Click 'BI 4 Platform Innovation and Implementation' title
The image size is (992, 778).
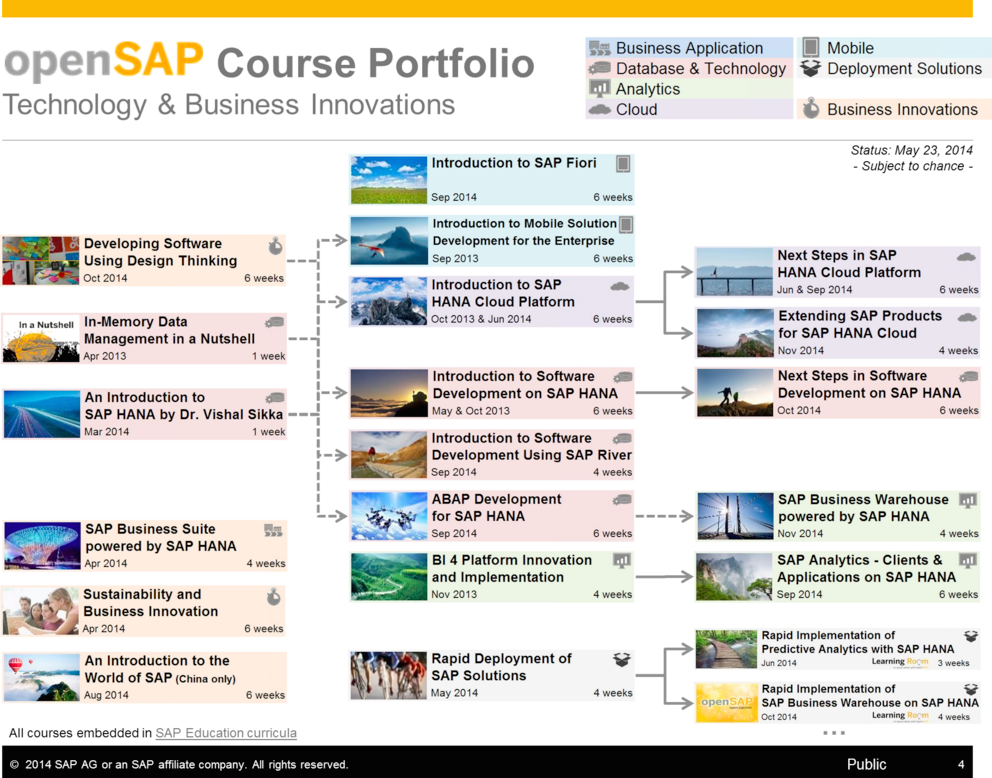[512, 569]
